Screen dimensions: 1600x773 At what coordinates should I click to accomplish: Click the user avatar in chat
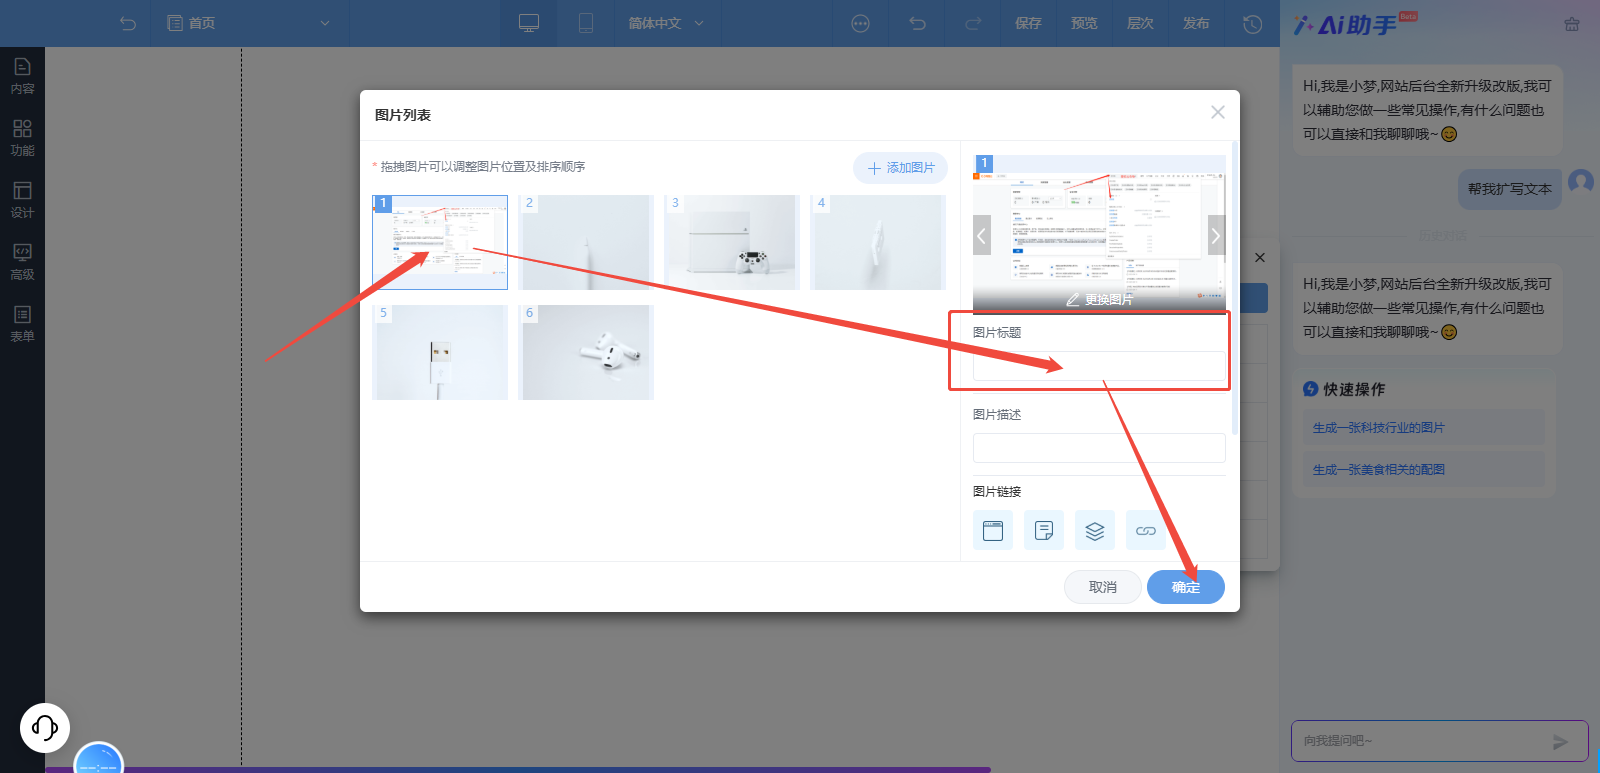[1581, 182]
